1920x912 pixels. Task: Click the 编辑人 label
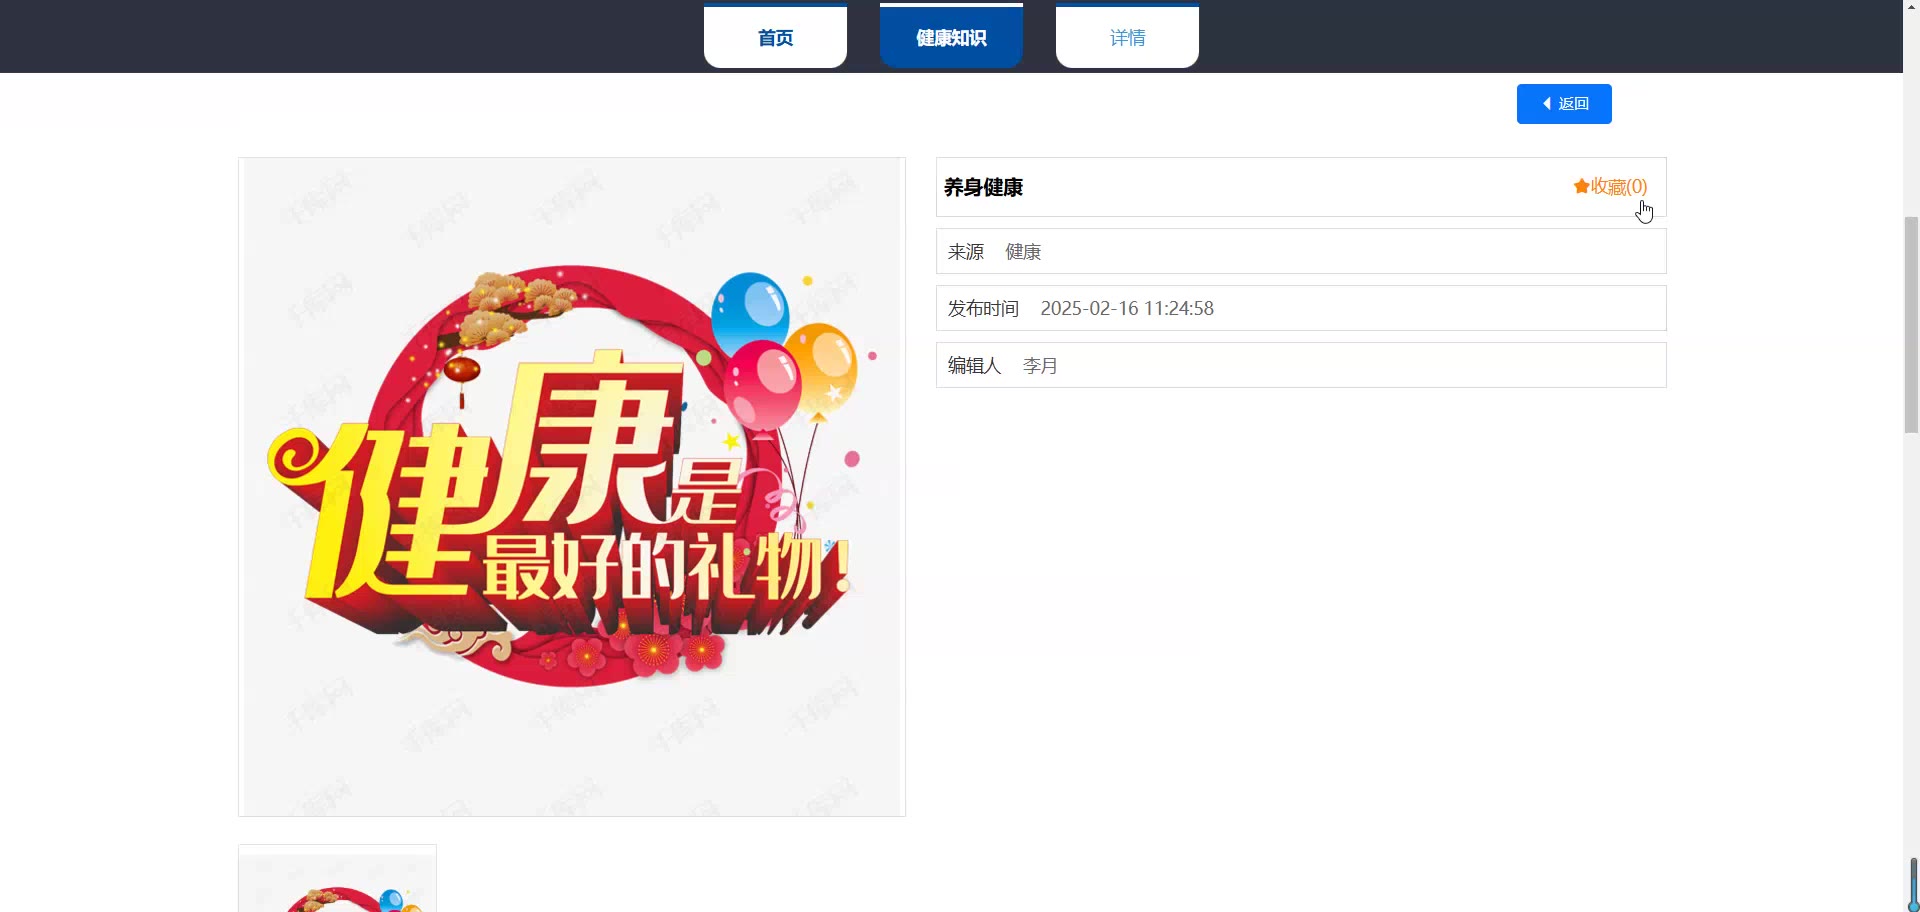pos(975,366)
